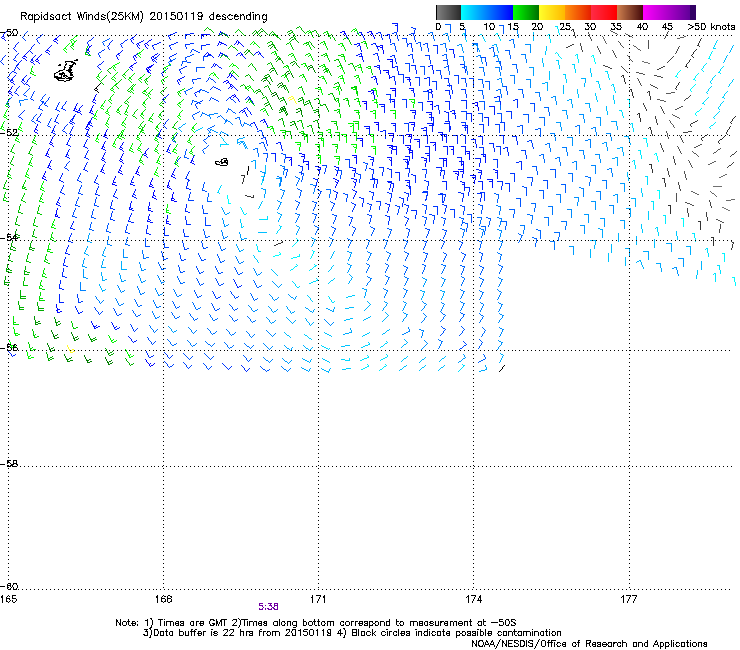Click the '168' longitude axis label
The height and width of the screenshot is (650, 740).
pos(163,599)
